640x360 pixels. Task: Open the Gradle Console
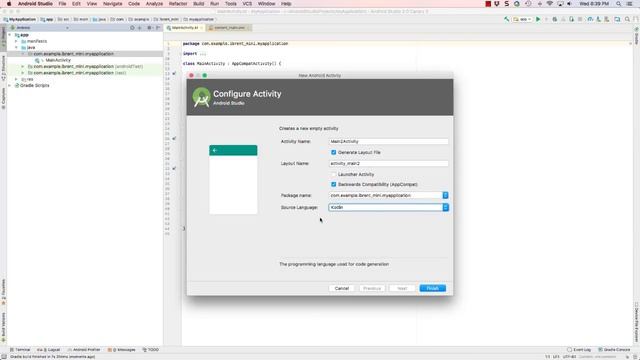[614, 350]
